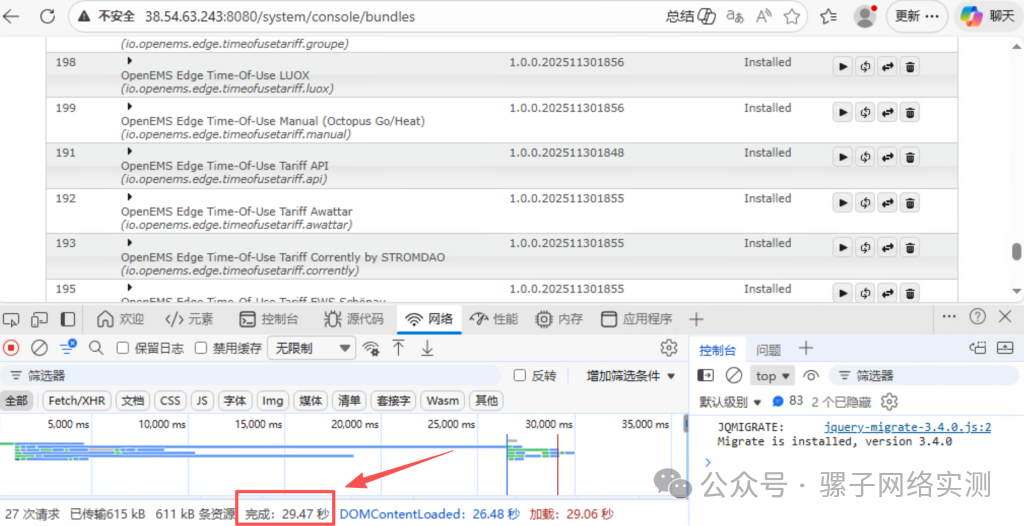This screenshot has height=526, width=1024.
Task: Filter requests by Img
Action: [x=273, y=401]
